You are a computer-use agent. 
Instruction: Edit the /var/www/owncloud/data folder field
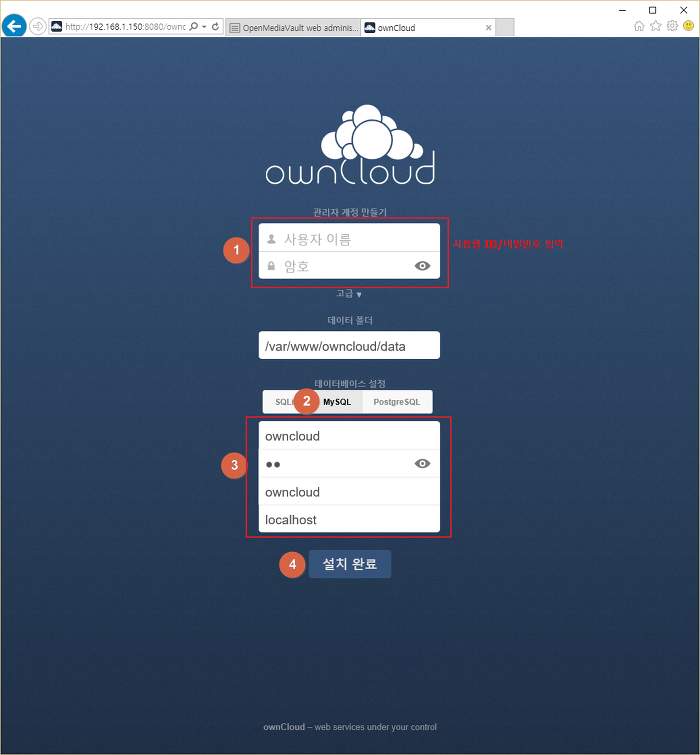click(x=349, y=346)
